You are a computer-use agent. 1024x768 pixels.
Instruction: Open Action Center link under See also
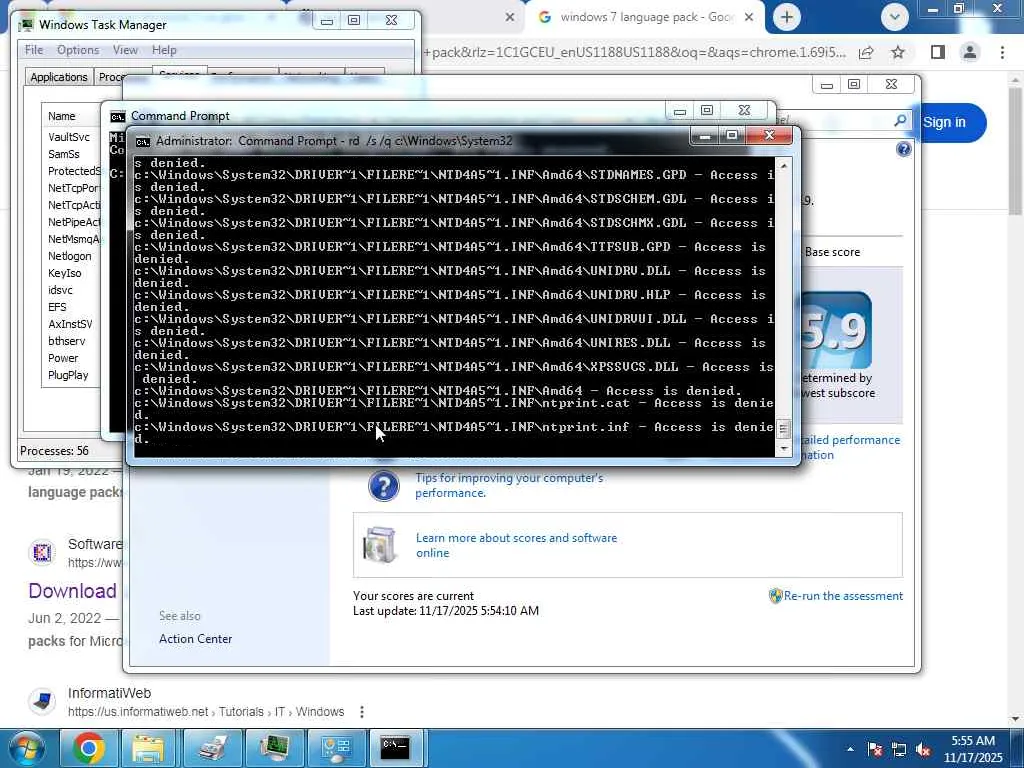195,639
